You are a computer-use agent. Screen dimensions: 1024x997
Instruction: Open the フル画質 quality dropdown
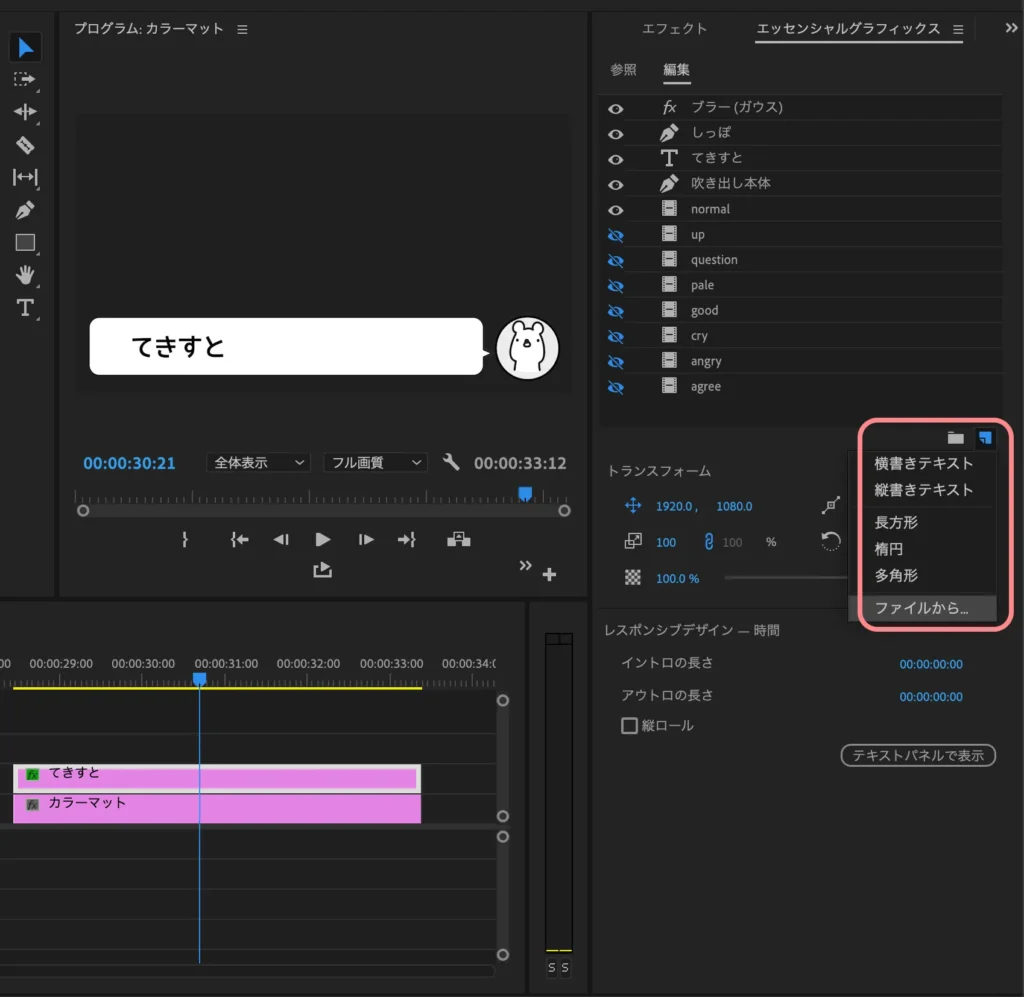pyautogui.click(x=375, y=463)
